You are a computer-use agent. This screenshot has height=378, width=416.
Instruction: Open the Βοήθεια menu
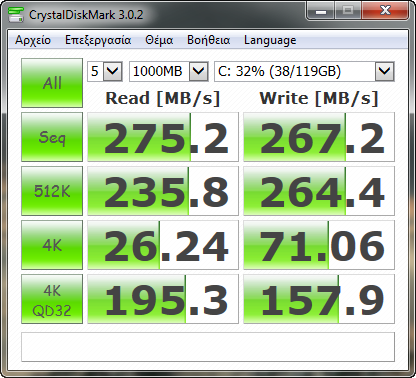[209, 40]
